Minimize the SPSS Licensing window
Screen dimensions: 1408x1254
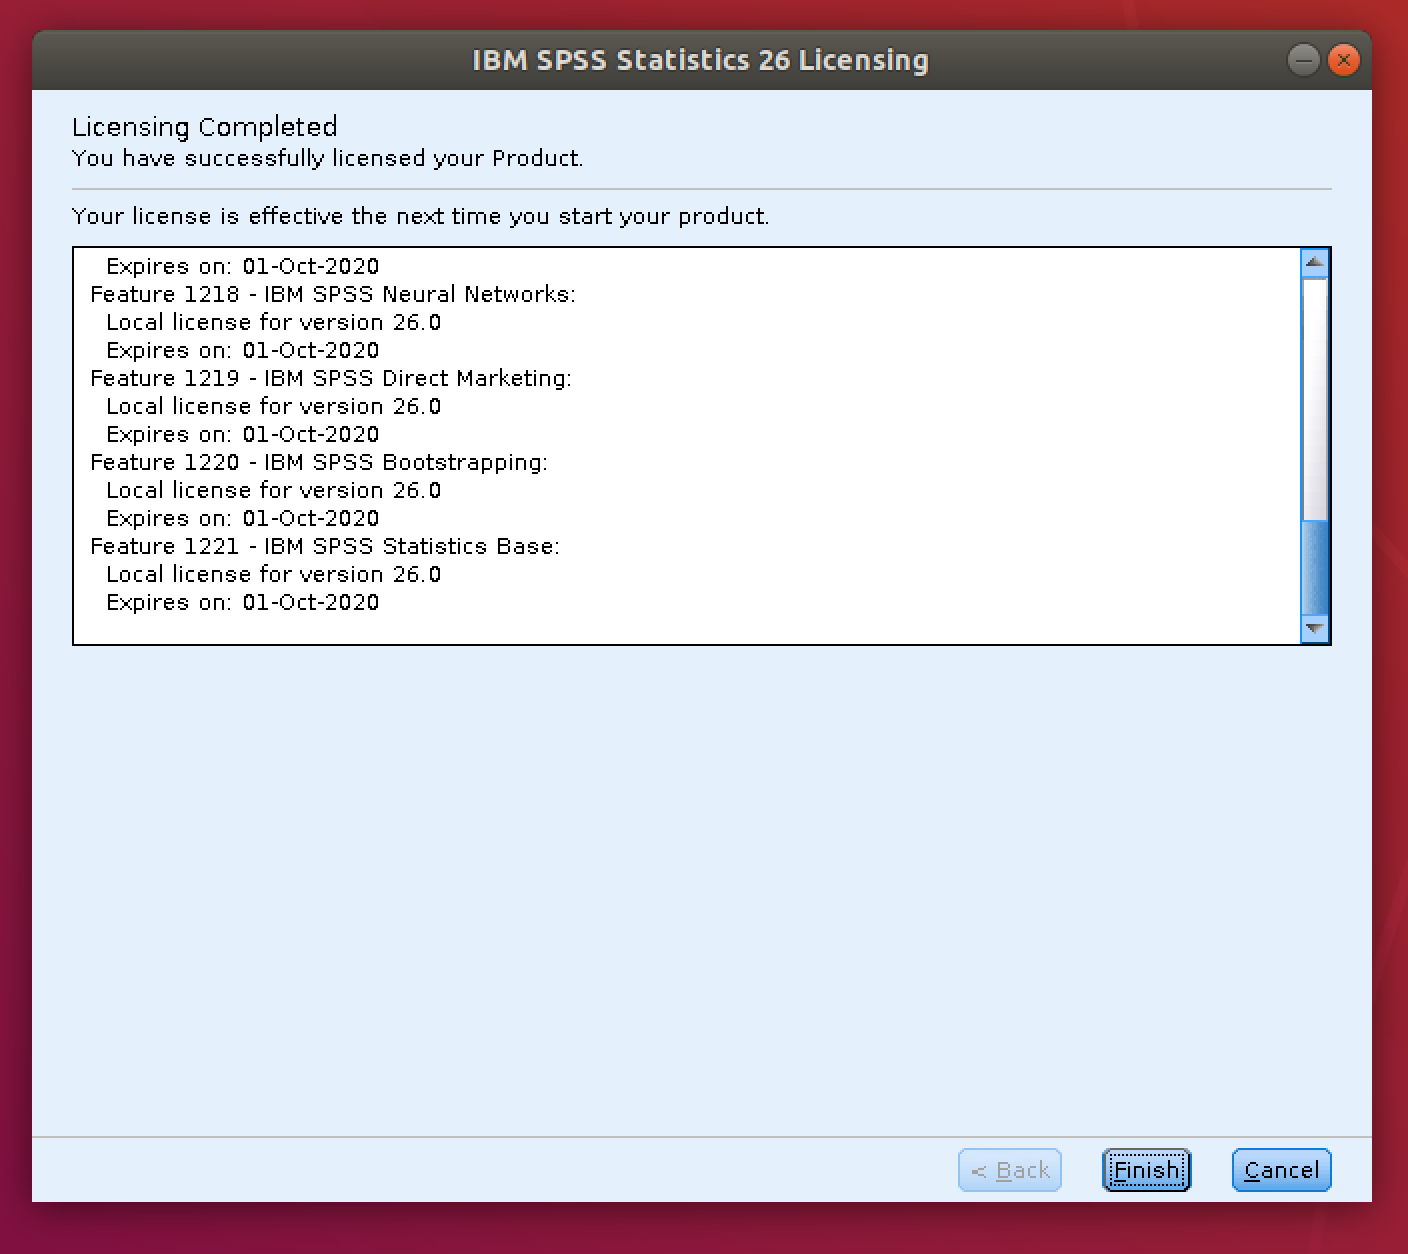tap(1303, 61)
